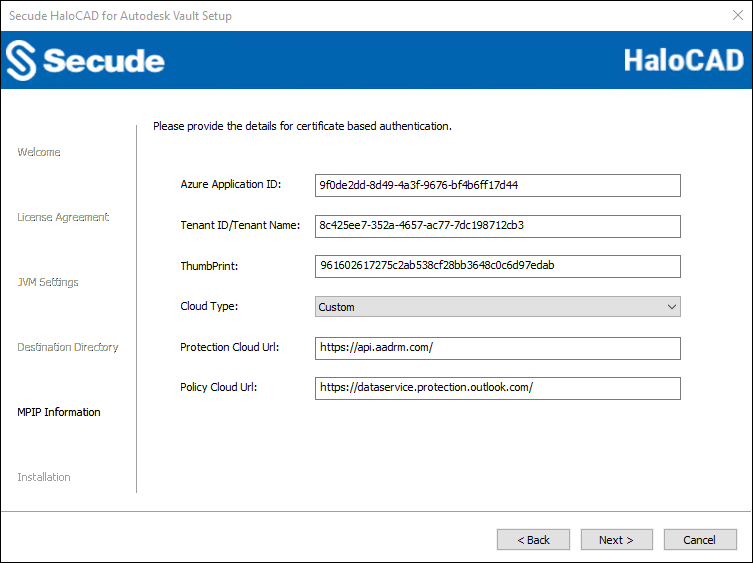This screenshot has width=753, height=563.
Task: Click the Secude logo icon
Action: coord(21,61)
